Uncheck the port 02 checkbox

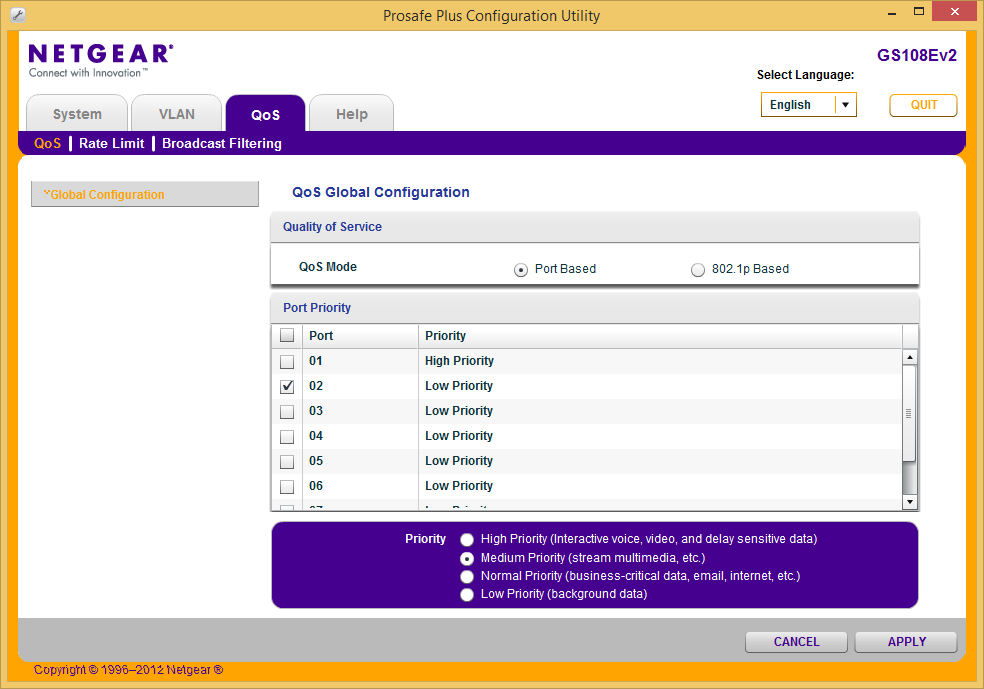[x=287, y=386]
